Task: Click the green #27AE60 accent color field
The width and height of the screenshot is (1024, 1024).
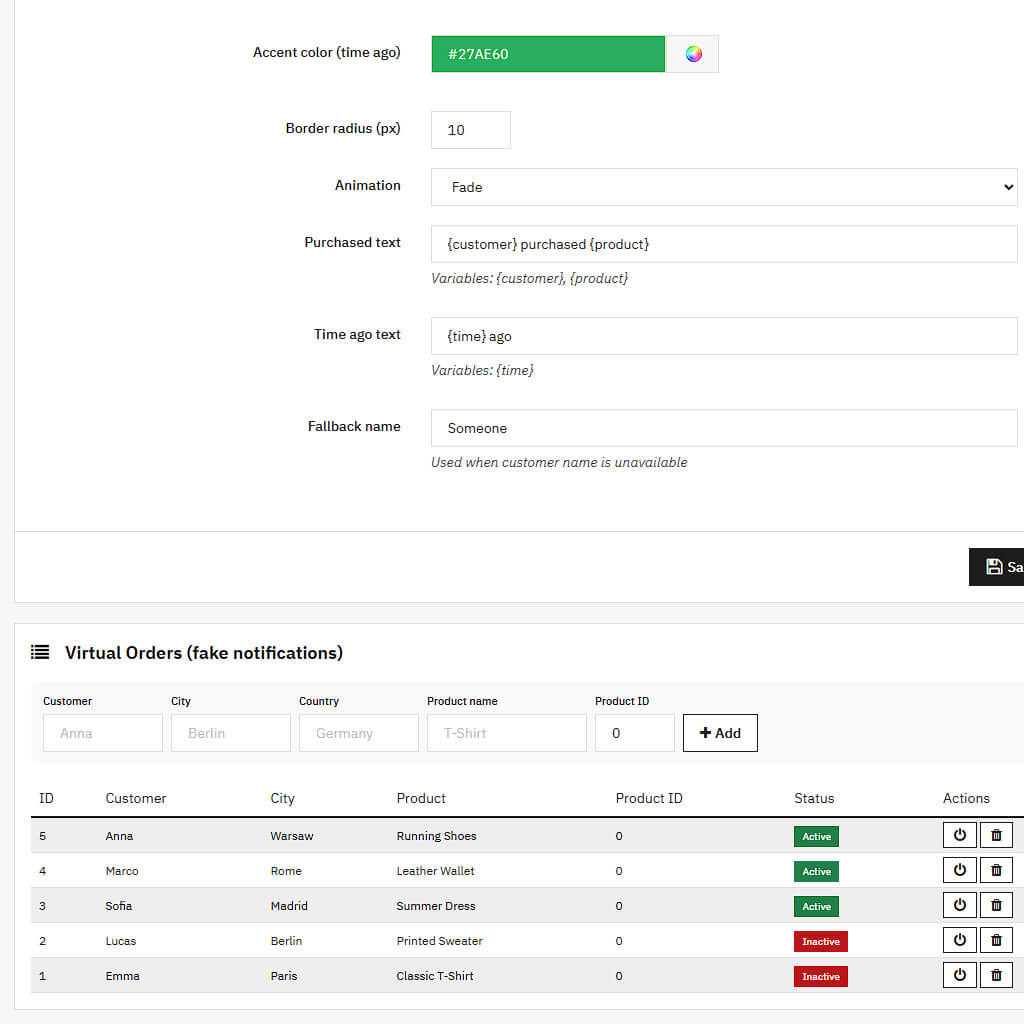Action: pyautogui.click(x=548, y=54)
